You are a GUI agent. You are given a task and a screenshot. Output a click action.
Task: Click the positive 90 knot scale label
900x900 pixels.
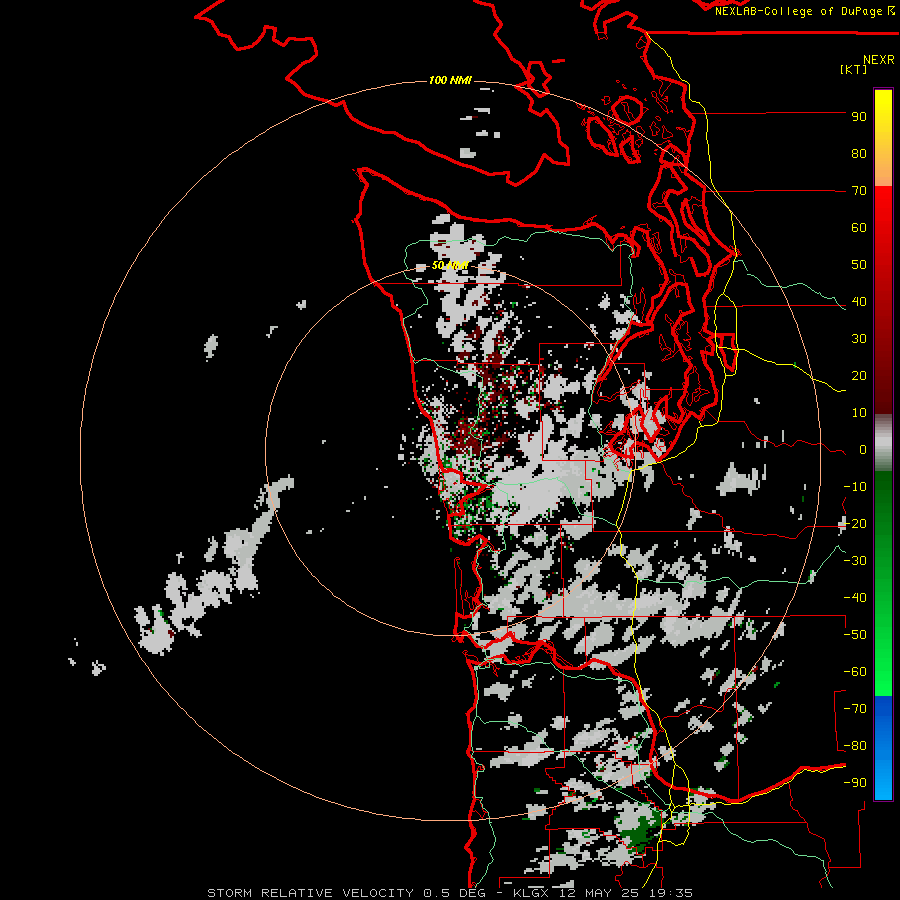pyautogui.click(x=859, y=117)
